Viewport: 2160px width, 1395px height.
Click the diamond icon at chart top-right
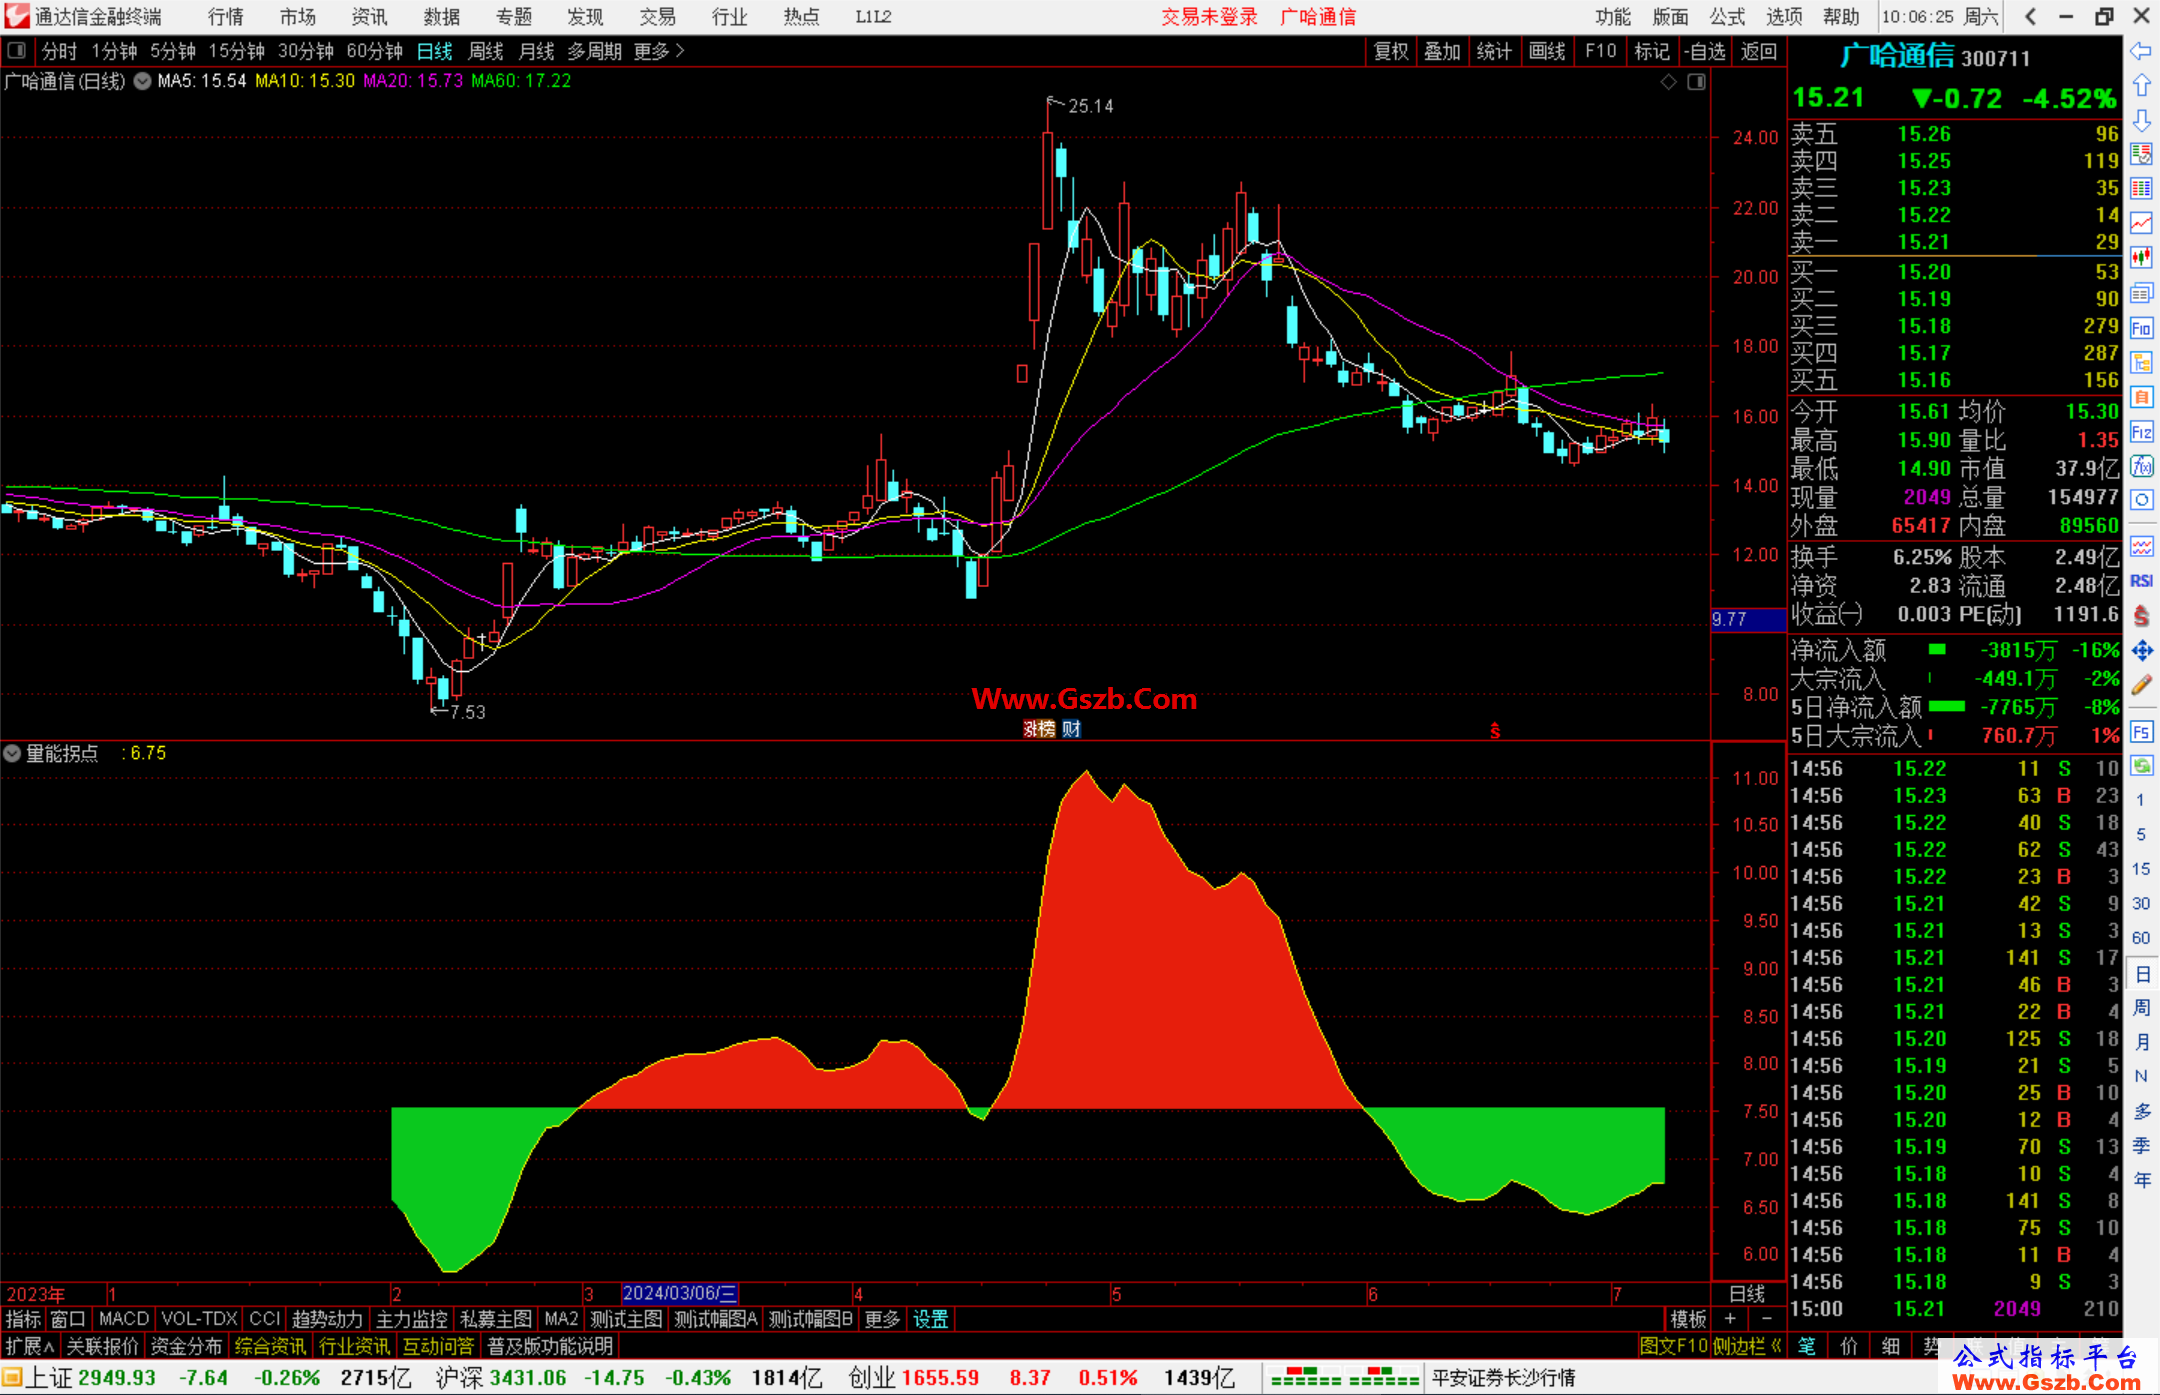[1668, 82]
